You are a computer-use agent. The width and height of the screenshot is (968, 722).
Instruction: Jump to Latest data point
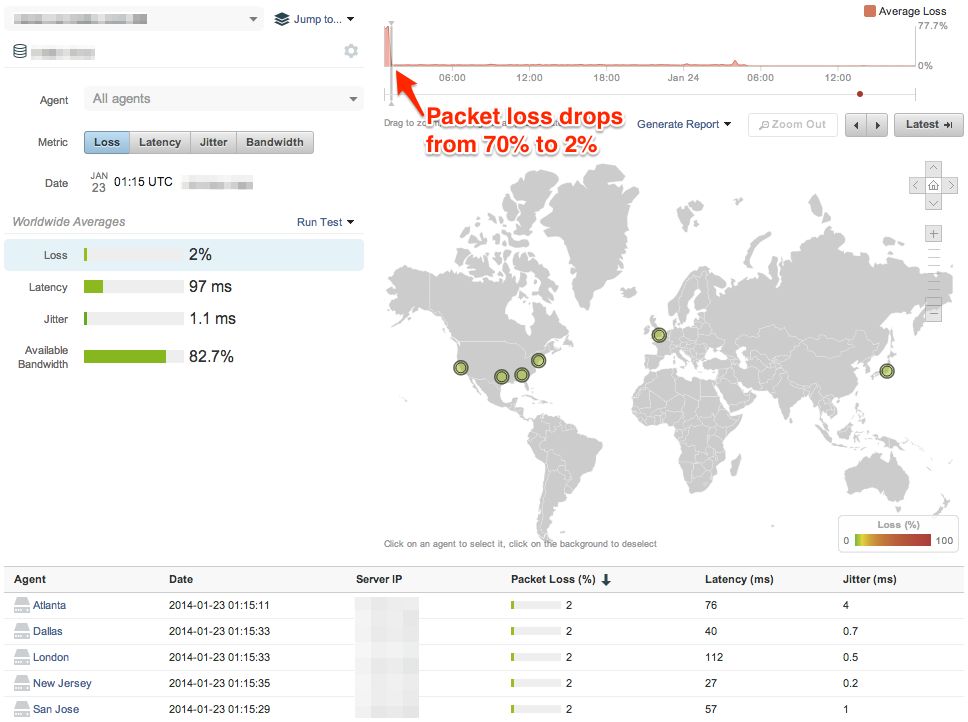928,124
